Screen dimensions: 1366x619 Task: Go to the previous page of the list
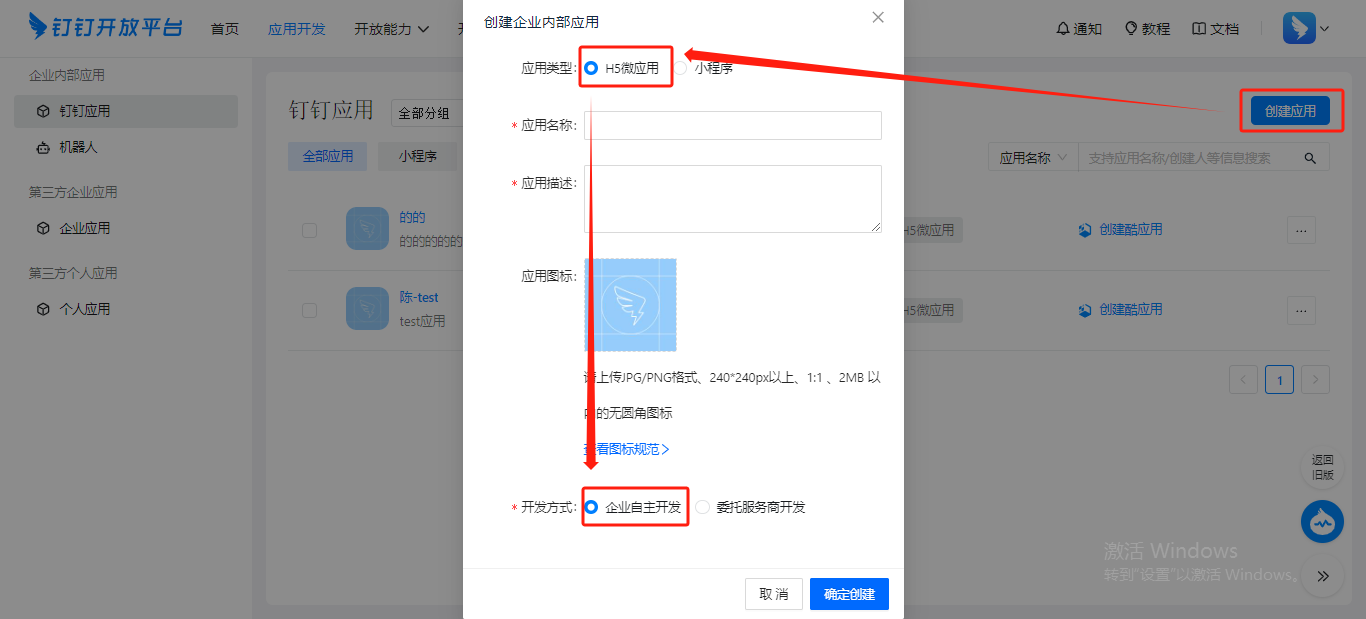pyautogui.click(x=1244, y=380)
